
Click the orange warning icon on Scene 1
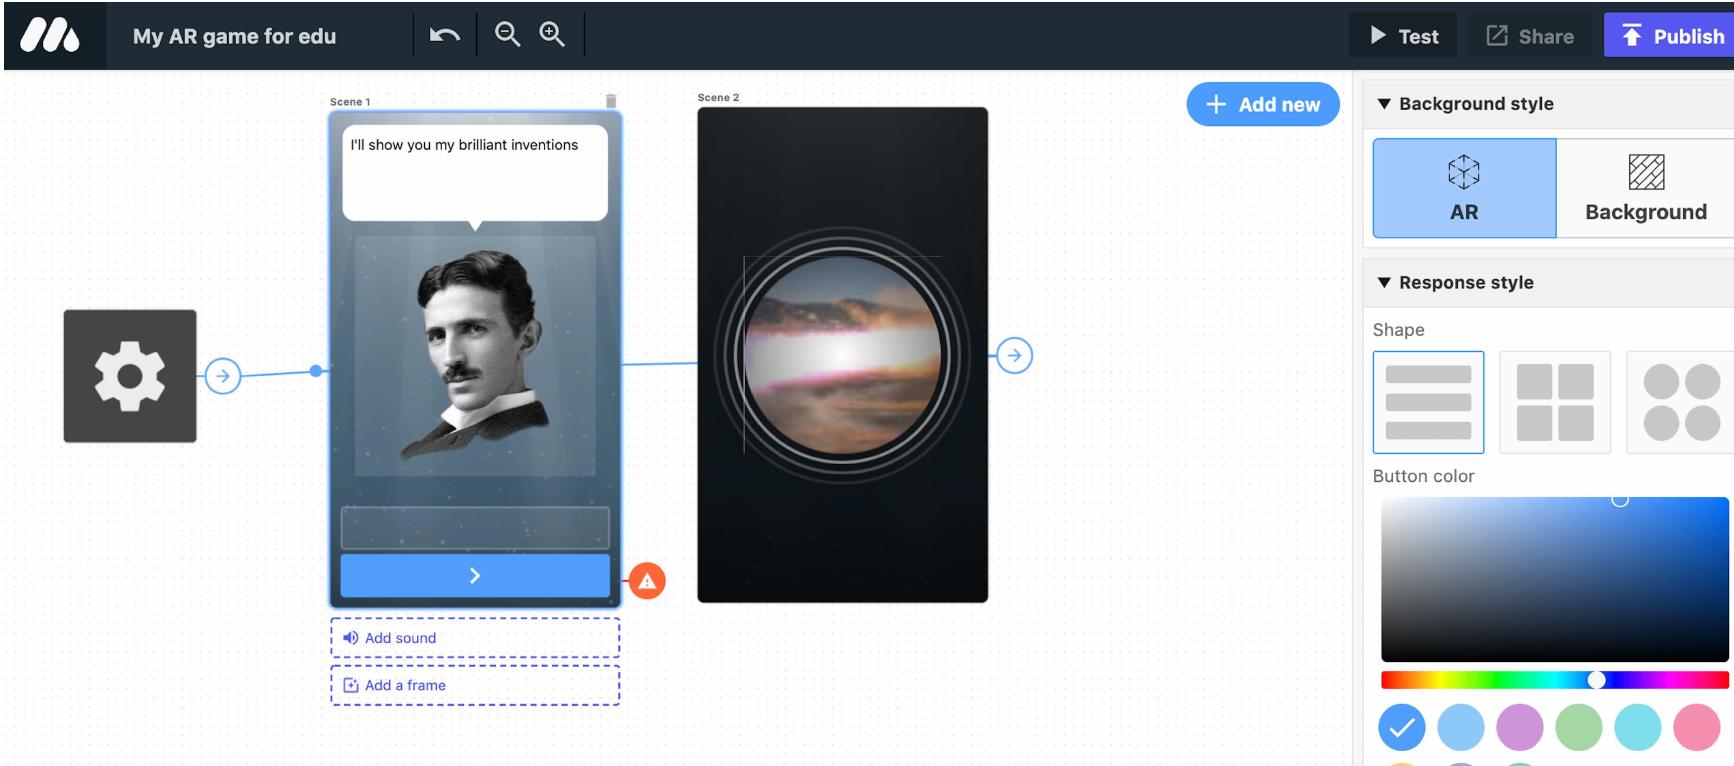coord(647,580)
